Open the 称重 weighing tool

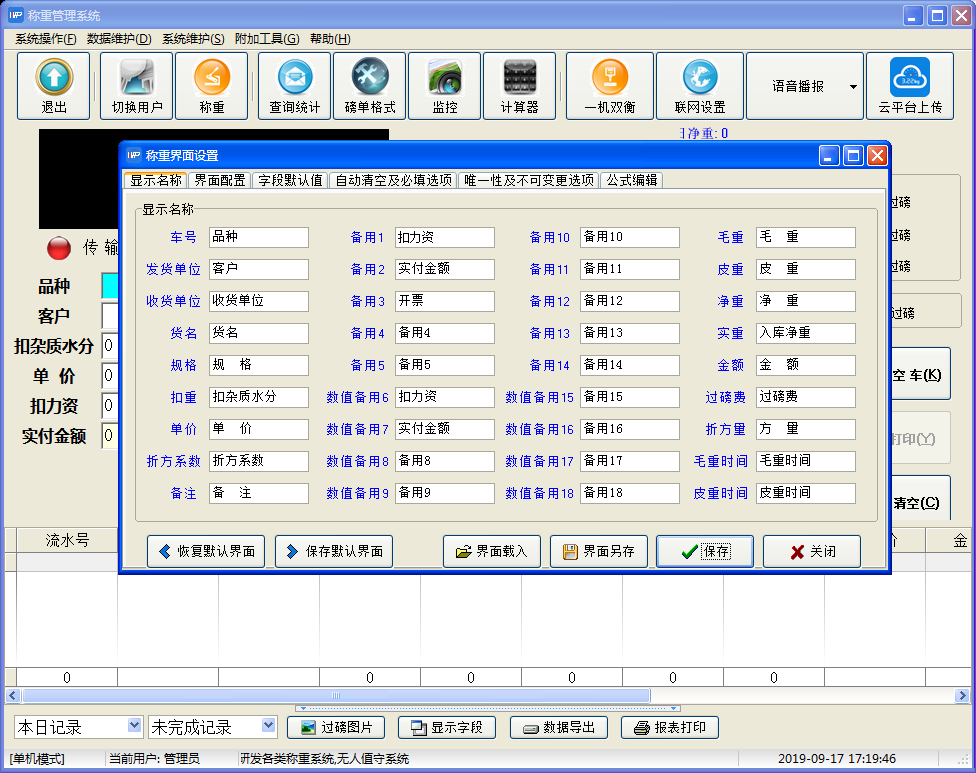(212, 86)
